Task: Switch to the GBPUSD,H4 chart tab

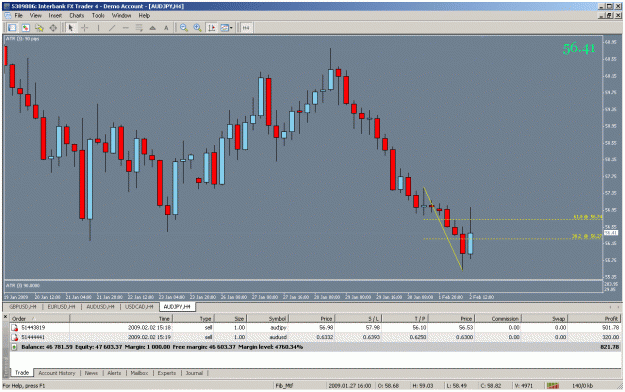Action: tap(23, 307)
